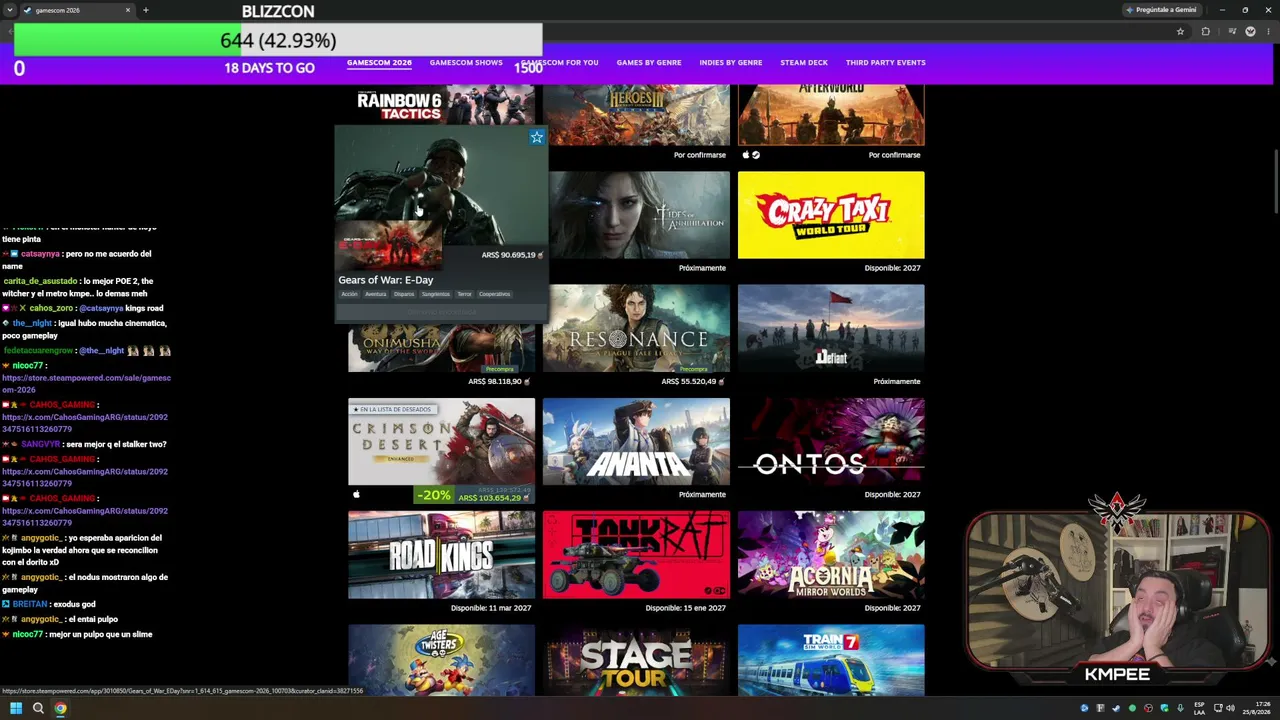1280x720 pixels.
Task: Close the gamescom 2026 browser tab
Action: 128,10
